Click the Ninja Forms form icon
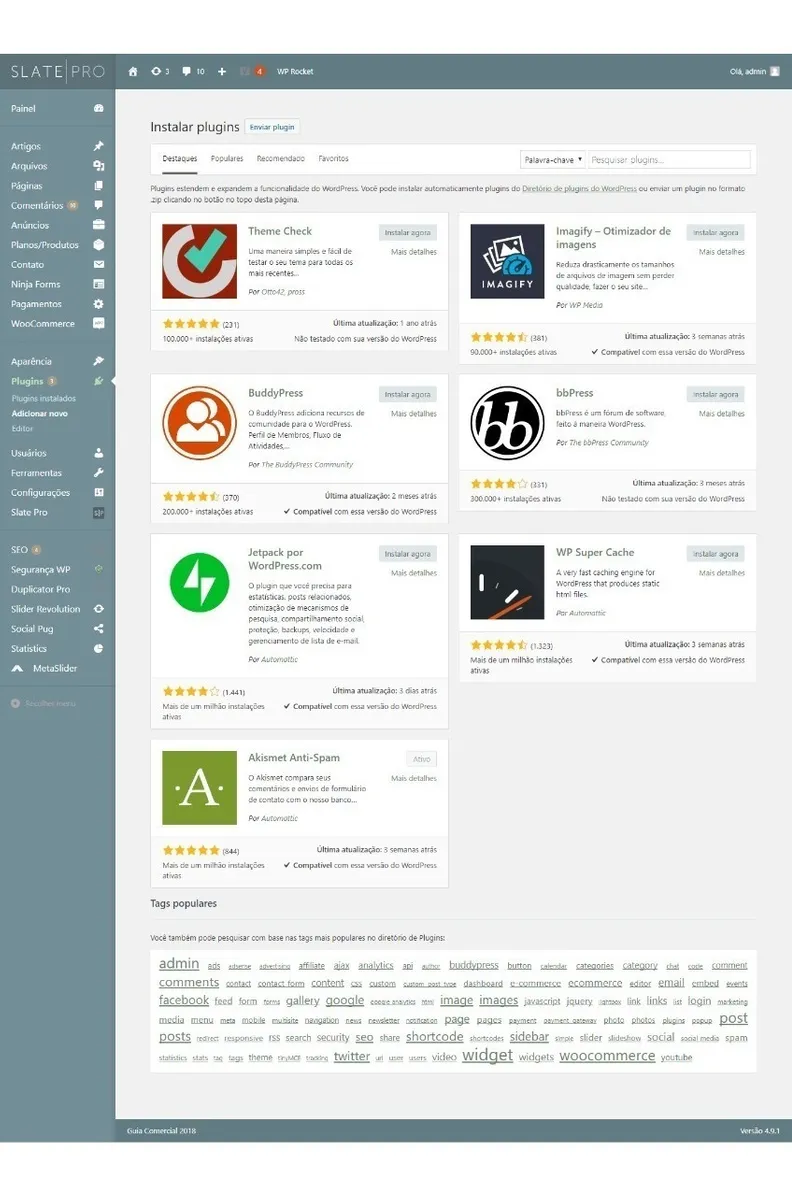Image resolution: width=792 pixels, height=1200 pixels. tap(98, 284)
